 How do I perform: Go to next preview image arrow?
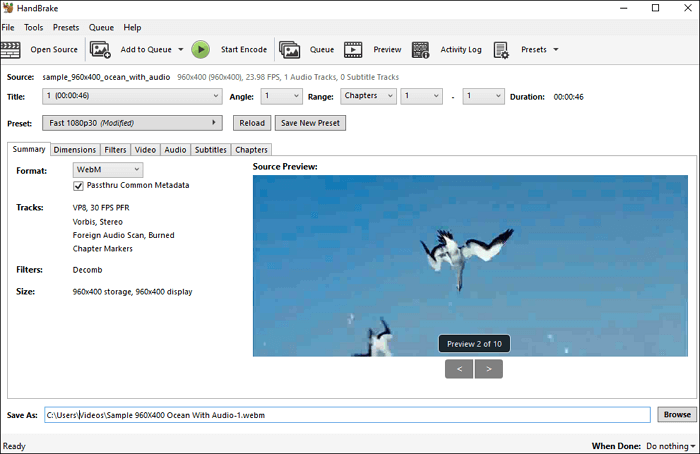click(489, 369)
